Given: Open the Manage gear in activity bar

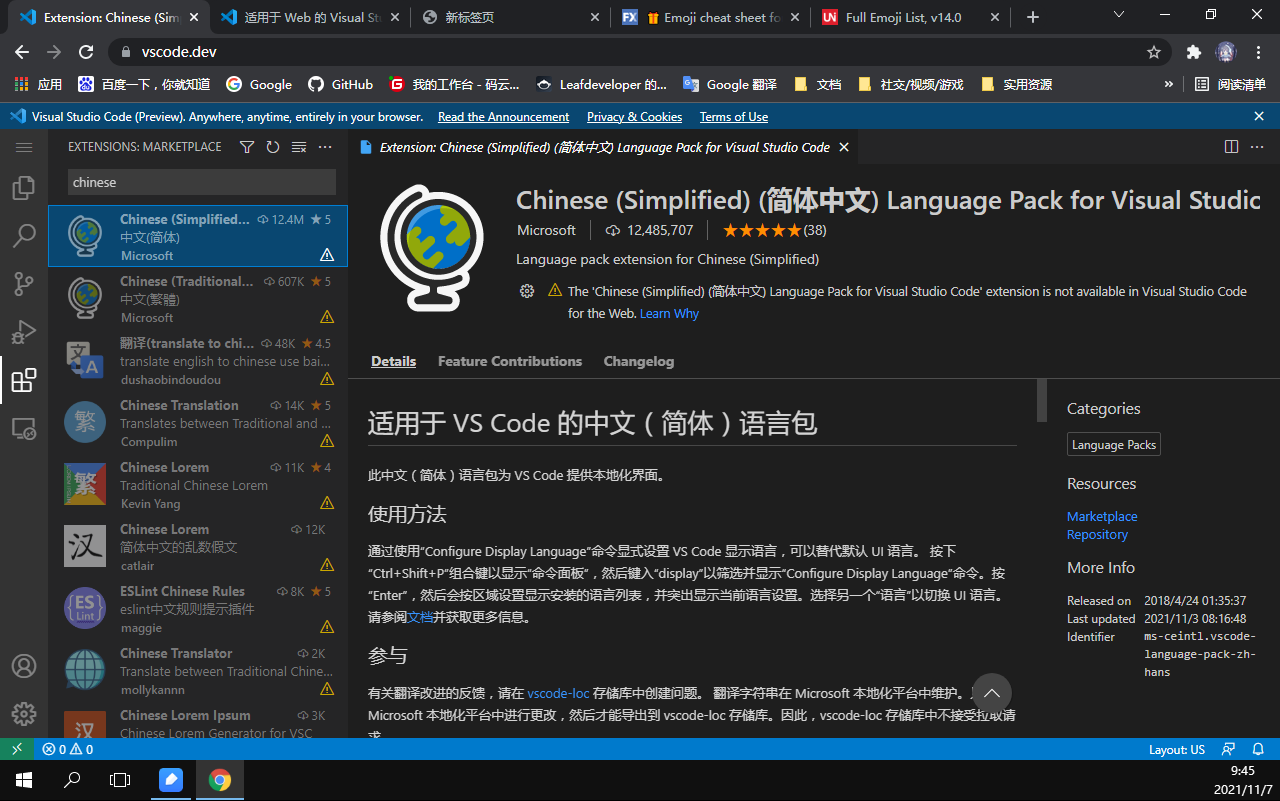Looking at the screenshot, I should pos(24,714).
